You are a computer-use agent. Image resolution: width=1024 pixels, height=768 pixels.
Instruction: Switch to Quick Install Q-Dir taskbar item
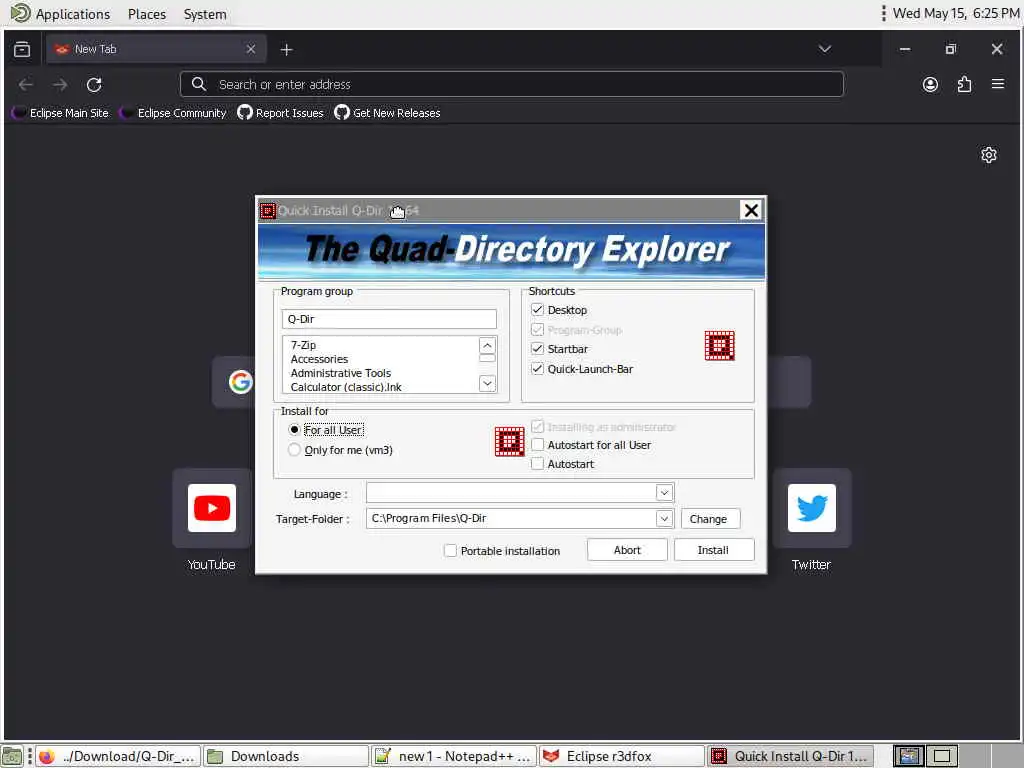(x=790, y=756)
